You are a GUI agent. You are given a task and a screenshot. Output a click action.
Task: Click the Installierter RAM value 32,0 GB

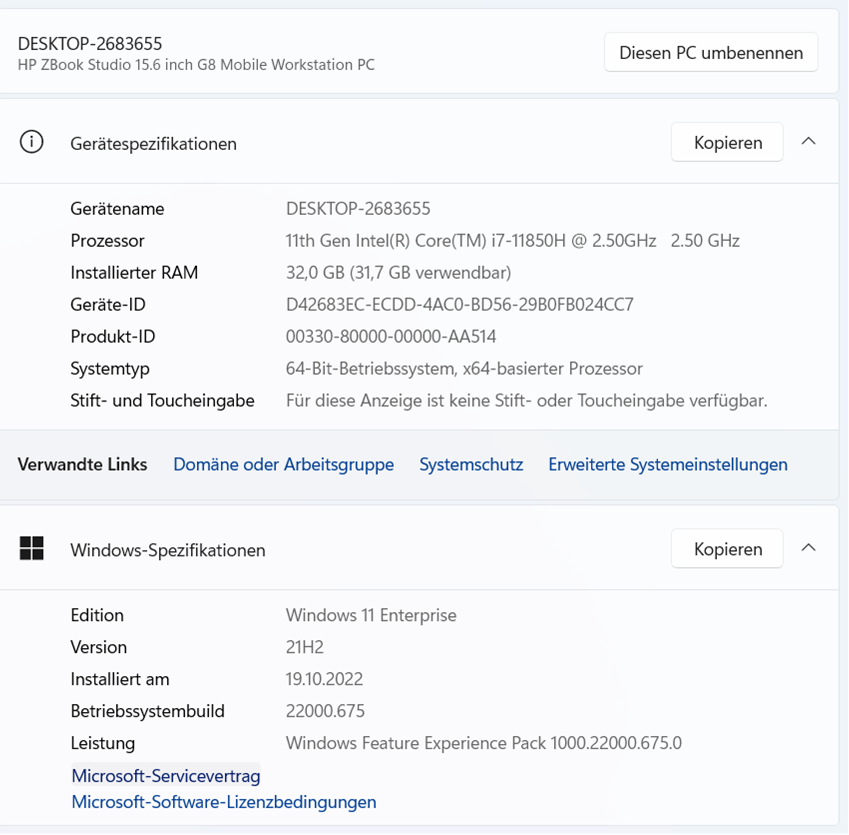pos(398,273)
